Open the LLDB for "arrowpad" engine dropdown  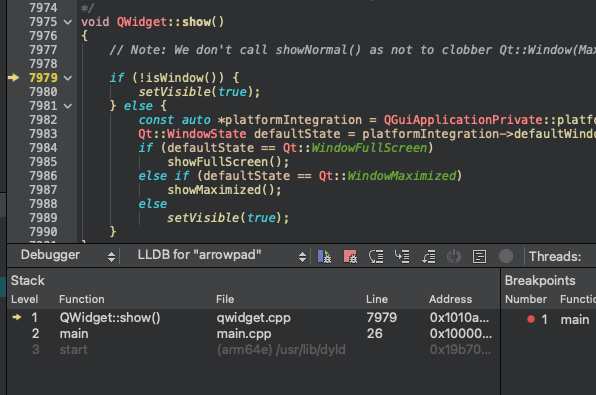[x=221, y=255]
